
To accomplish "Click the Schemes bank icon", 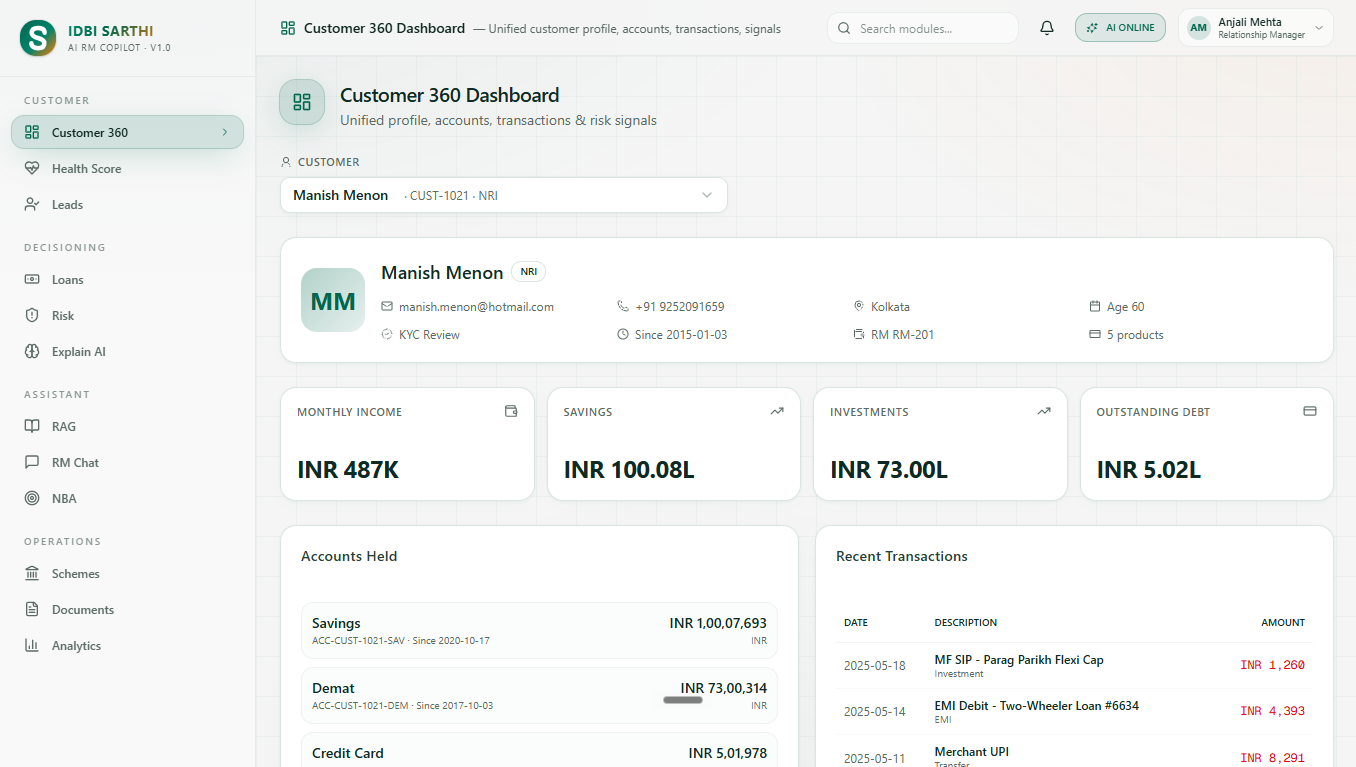I will 32,573.
